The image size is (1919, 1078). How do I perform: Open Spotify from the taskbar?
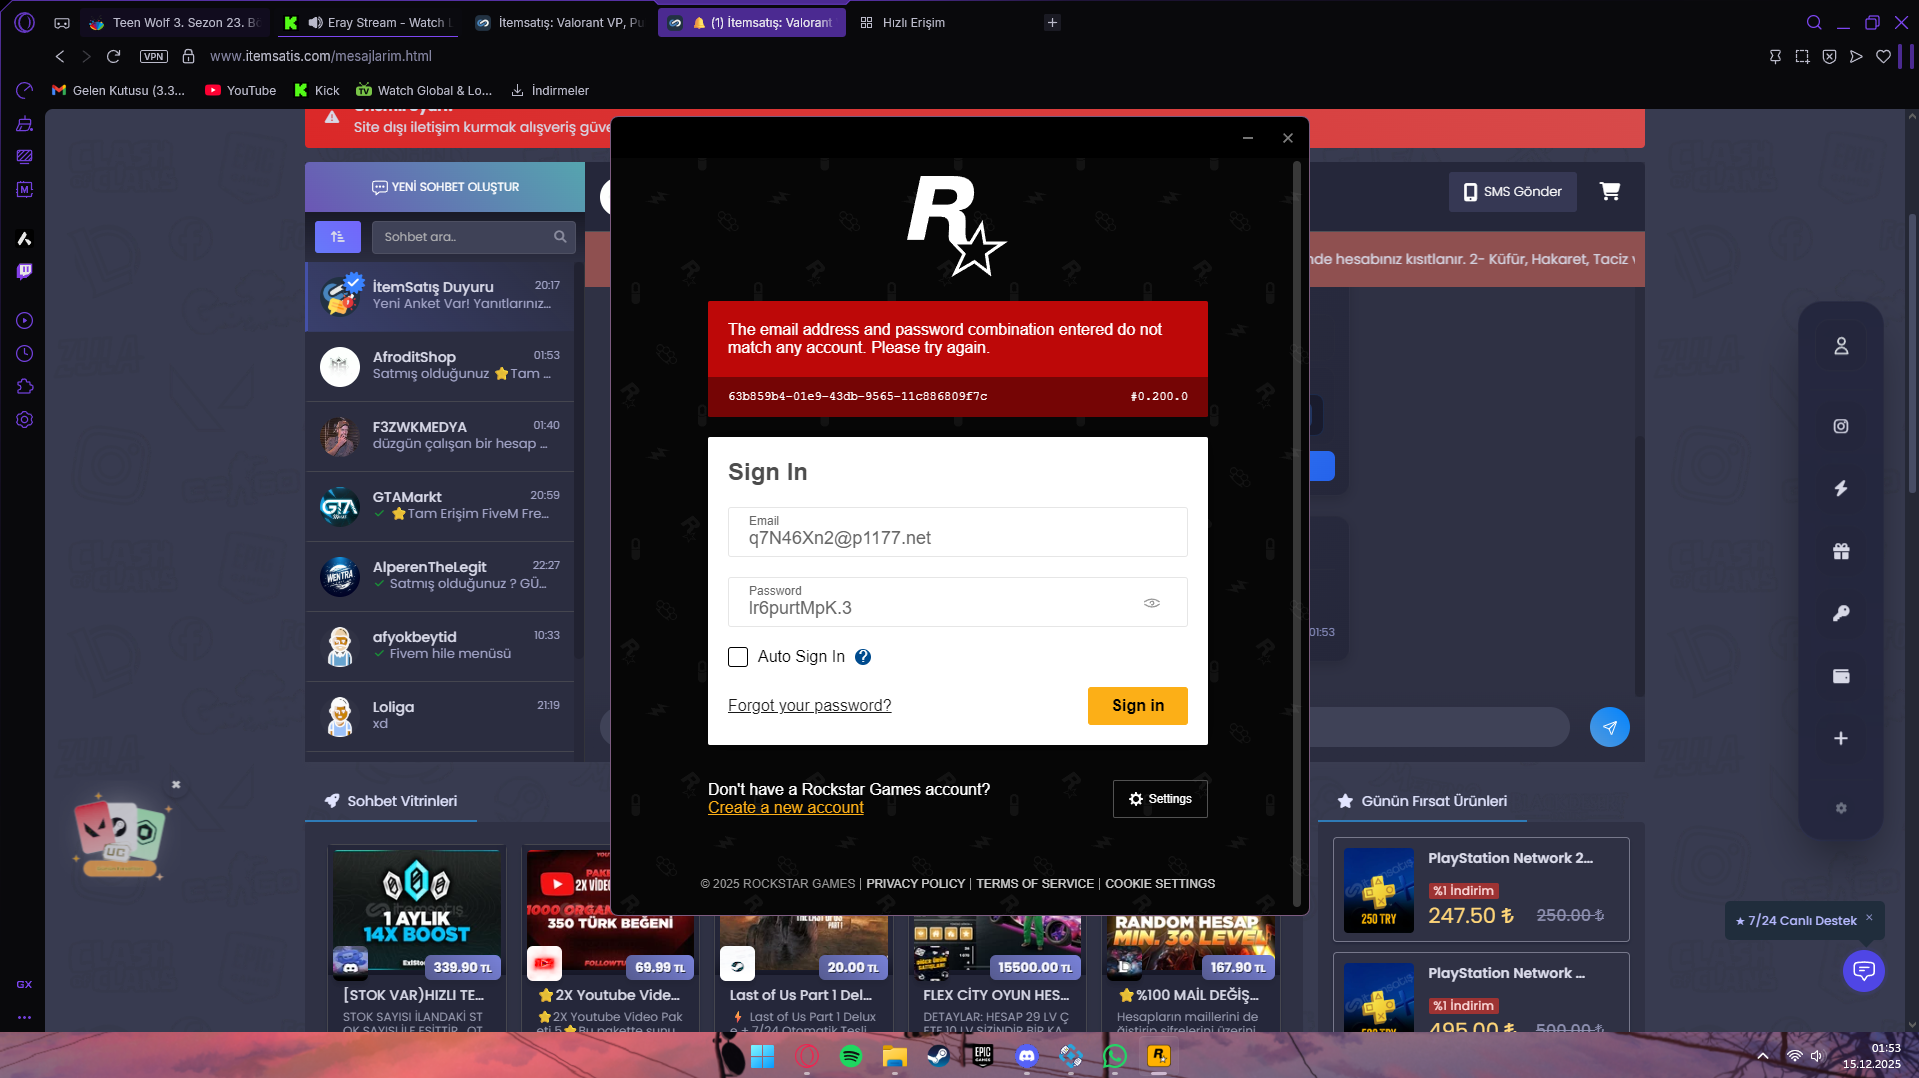coord(851,1056)
